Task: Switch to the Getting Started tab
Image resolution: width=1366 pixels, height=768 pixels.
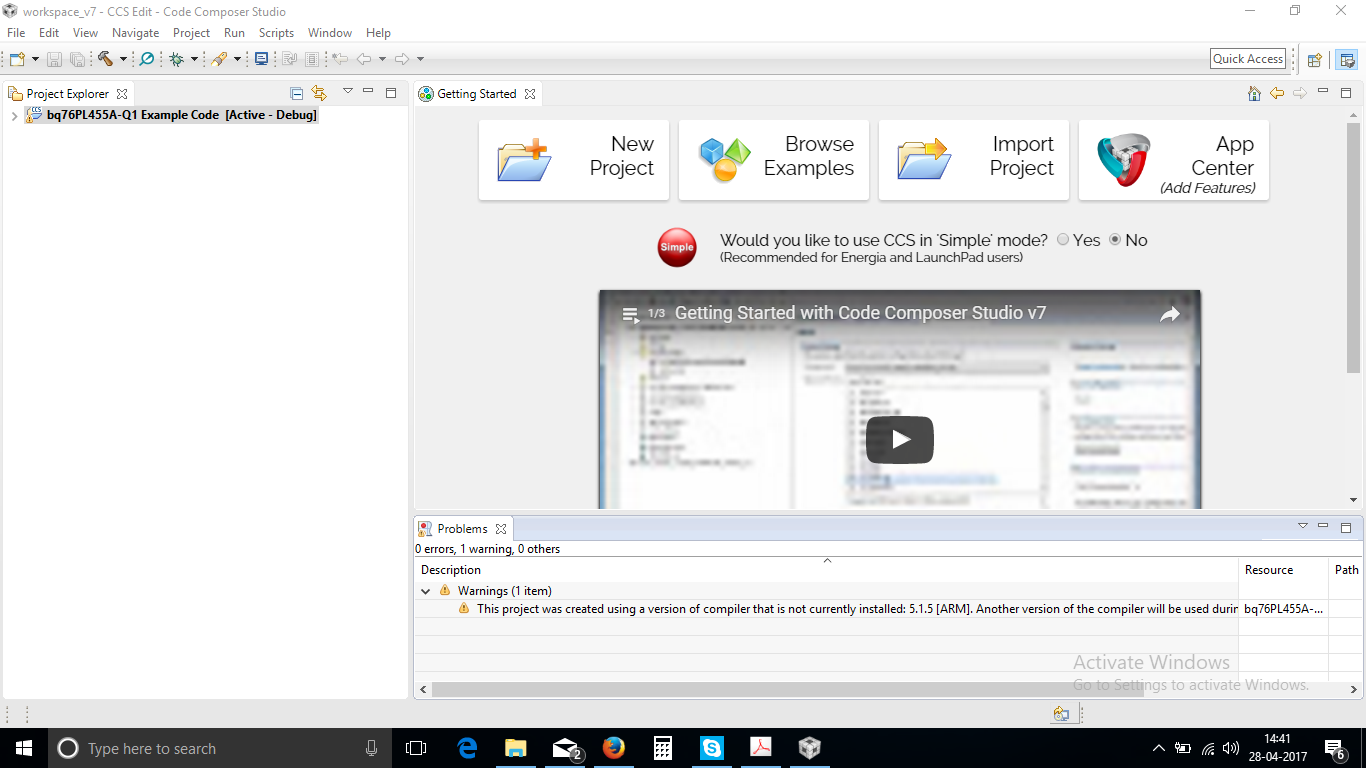Action: [477, 94]
